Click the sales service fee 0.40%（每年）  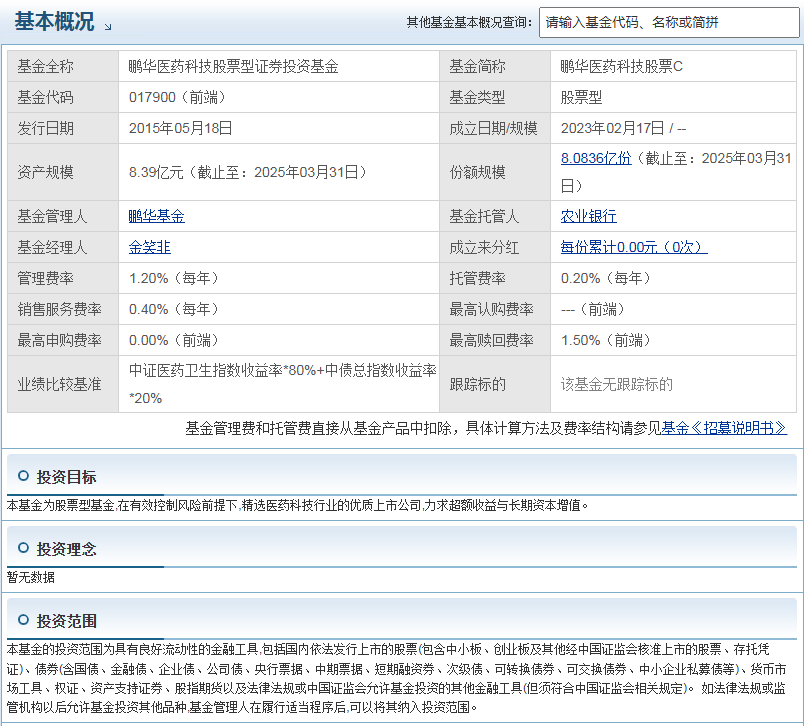point(174,309)
